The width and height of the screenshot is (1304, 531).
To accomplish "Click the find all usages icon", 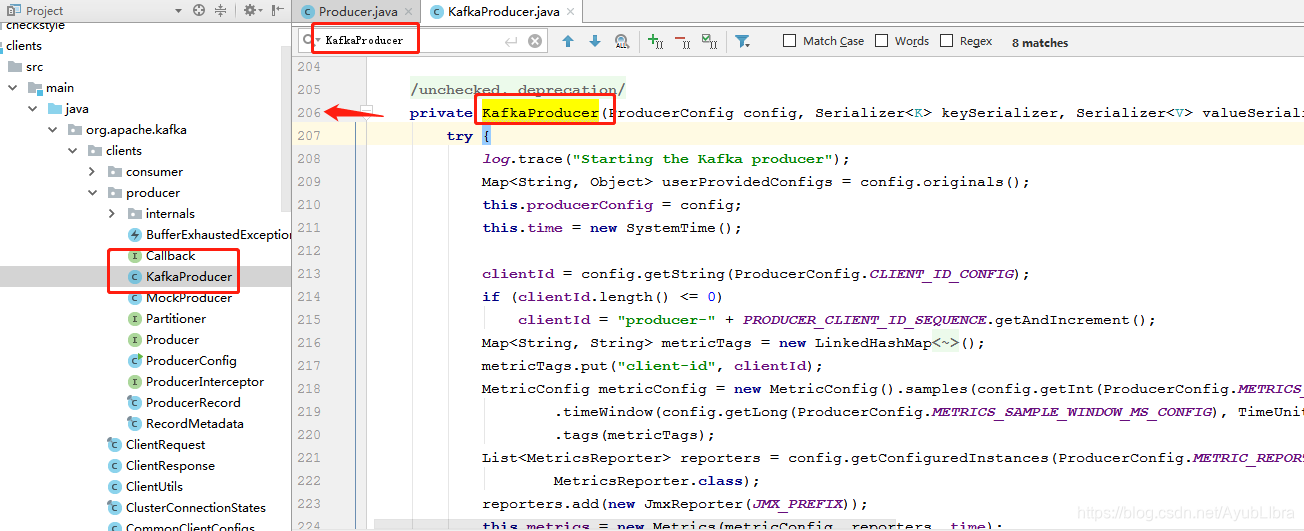I will pos(622,41).
